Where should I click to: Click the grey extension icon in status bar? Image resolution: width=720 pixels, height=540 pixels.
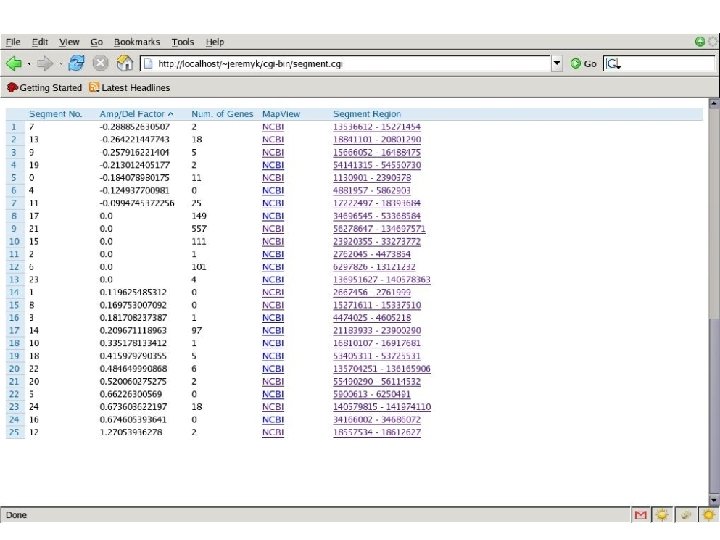(685, 515)
